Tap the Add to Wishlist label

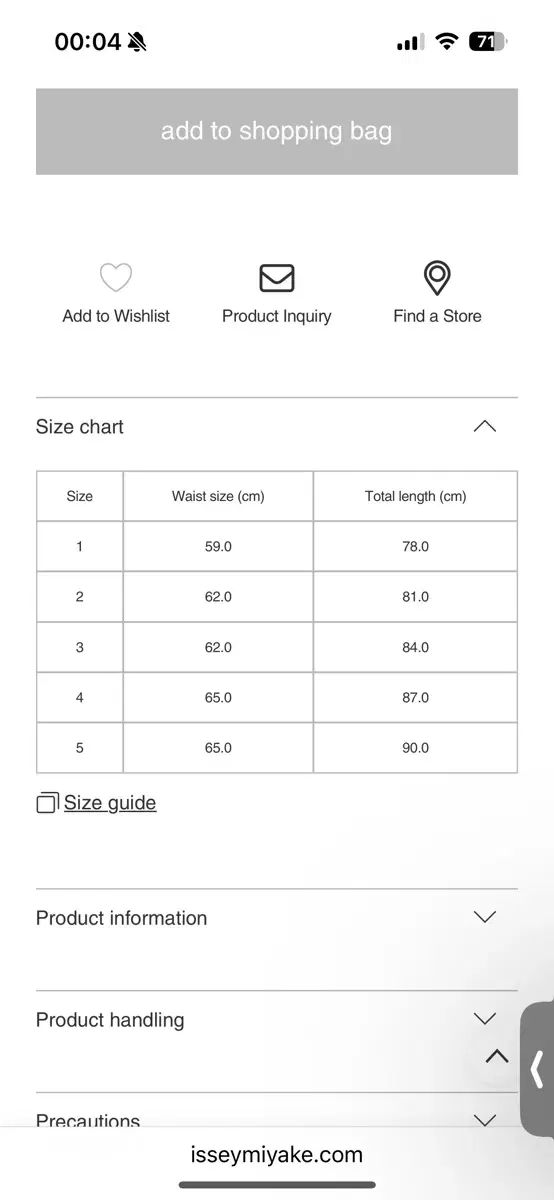tap(116, 316)
